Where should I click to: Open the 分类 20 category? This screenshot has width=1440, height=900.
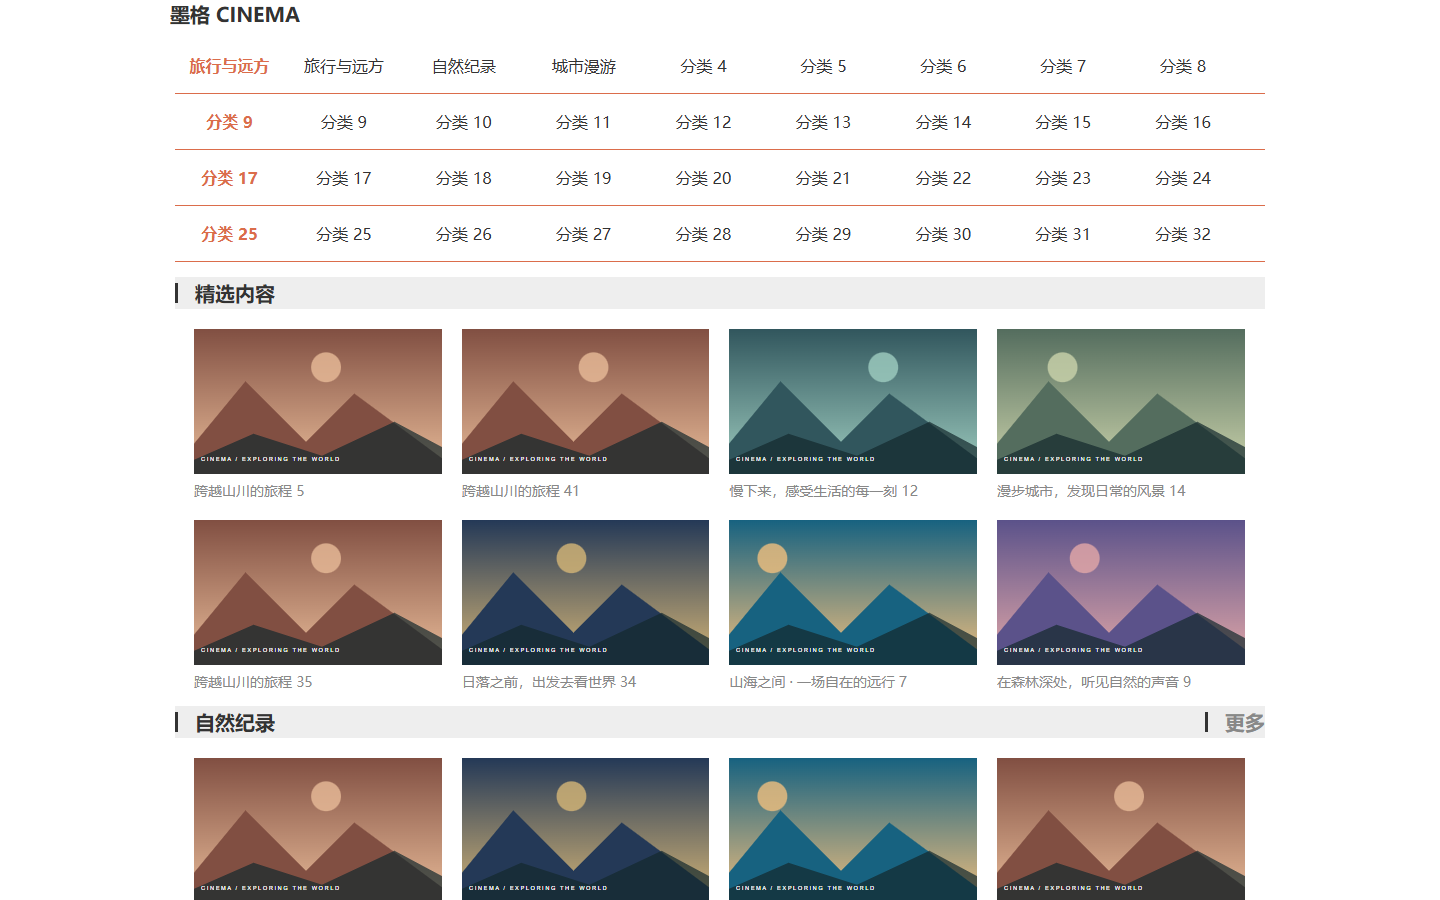pos(703,178)
